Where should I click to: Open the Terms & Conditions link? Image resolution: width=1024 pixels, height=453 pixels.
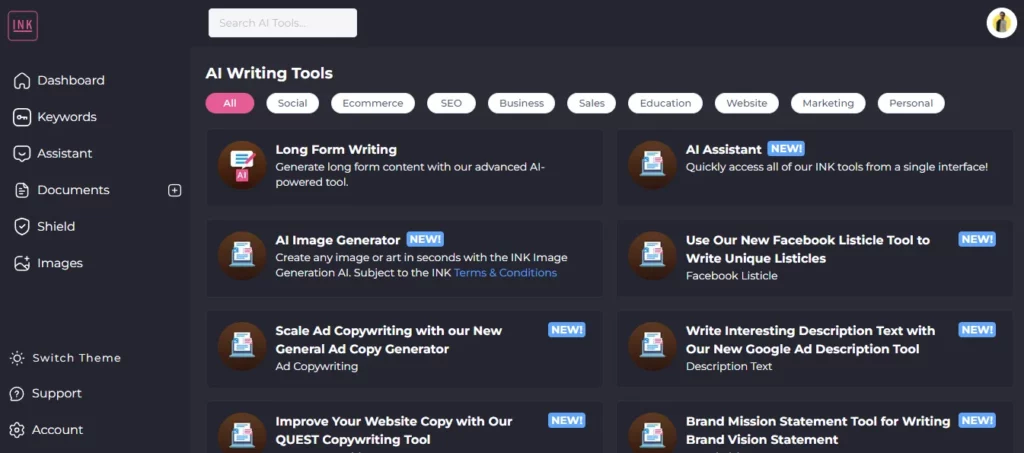tap(505, 273)
